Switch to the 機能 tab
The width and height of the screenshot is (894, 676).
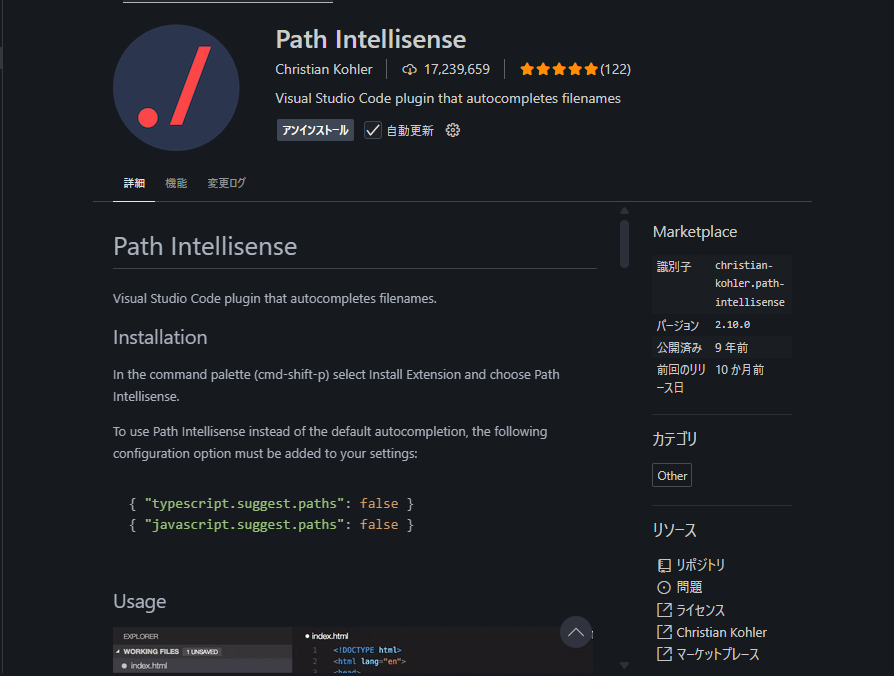(176, 183)
